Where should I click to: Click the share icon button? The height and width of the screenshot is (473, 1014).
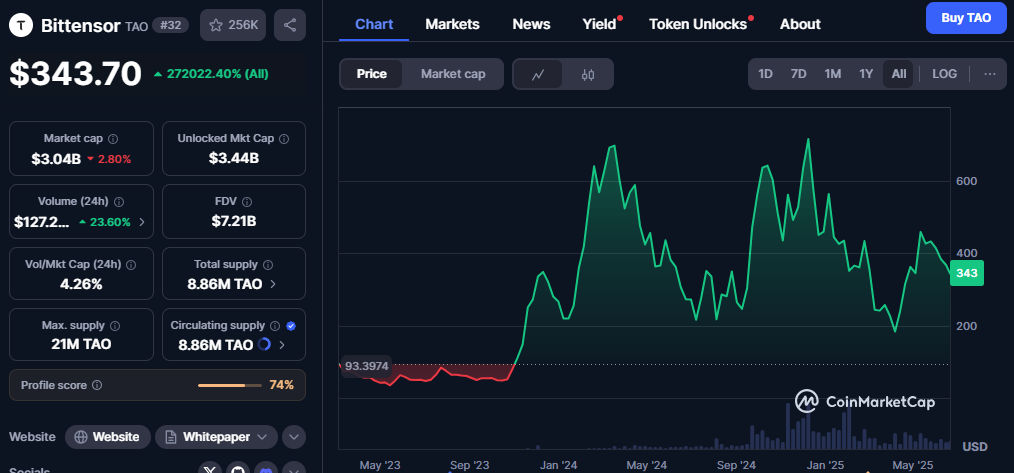pyautogui.click(x=290, y=25)
